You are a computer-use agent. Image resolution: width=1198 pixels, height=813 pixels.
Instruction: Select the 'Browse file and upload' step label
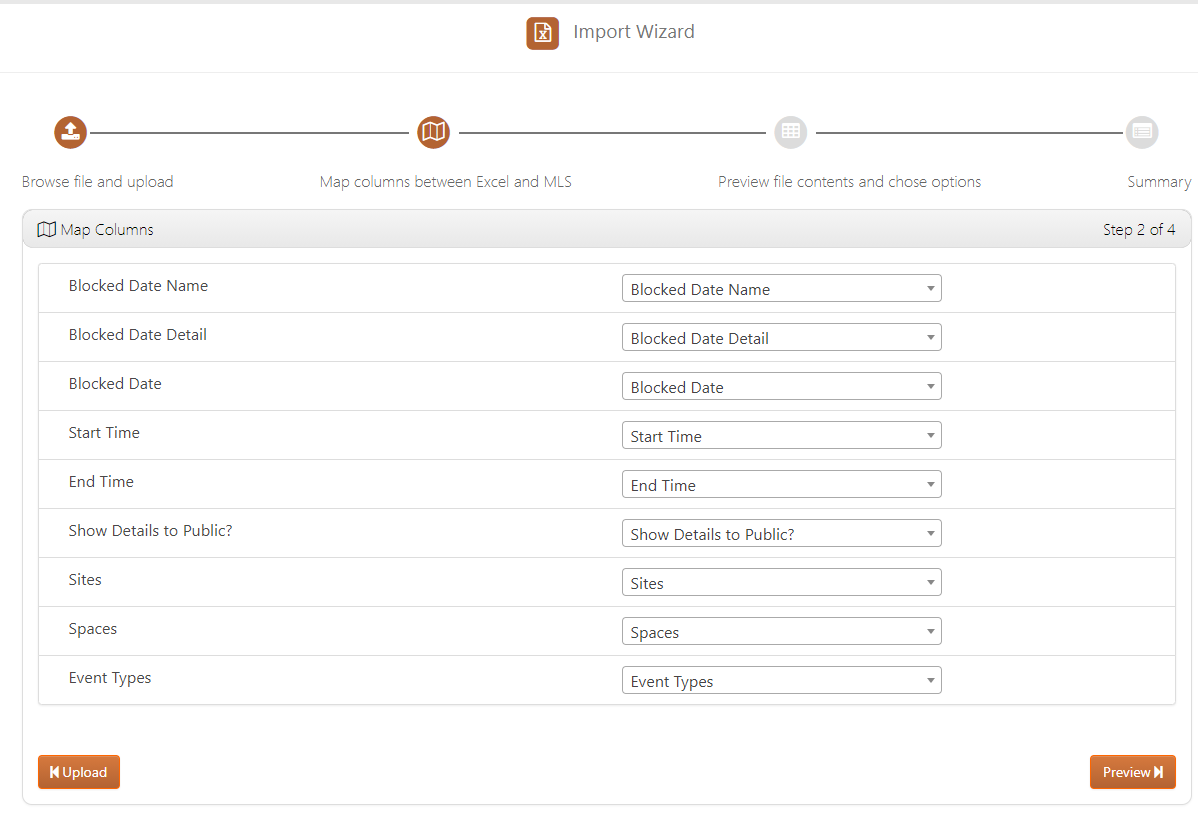click(97, 182)
